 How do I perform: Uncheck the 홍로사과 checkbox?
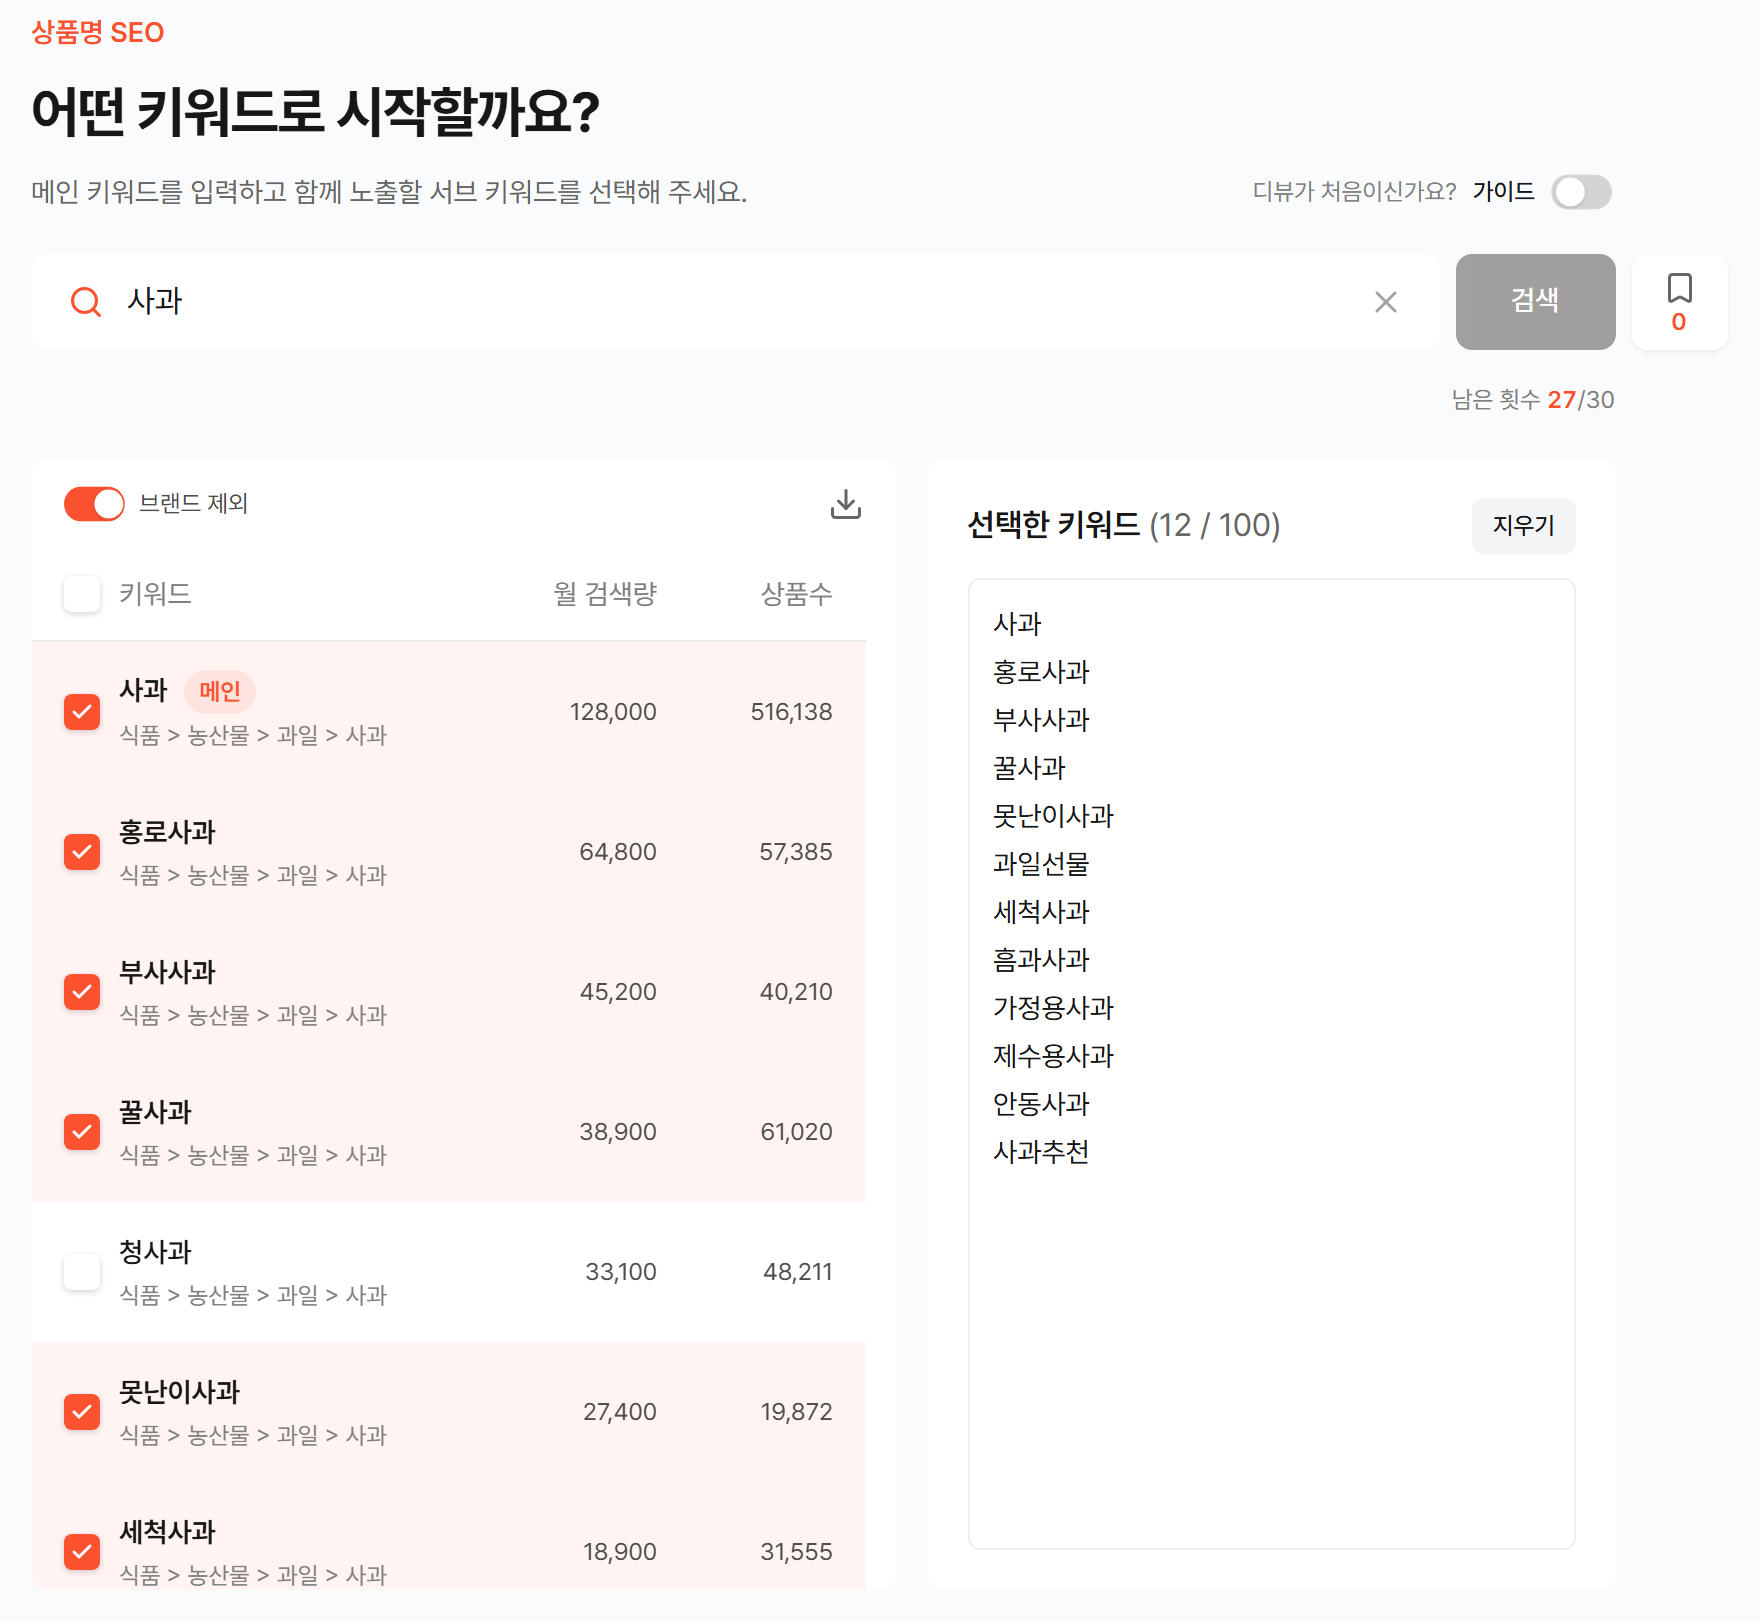82,852
